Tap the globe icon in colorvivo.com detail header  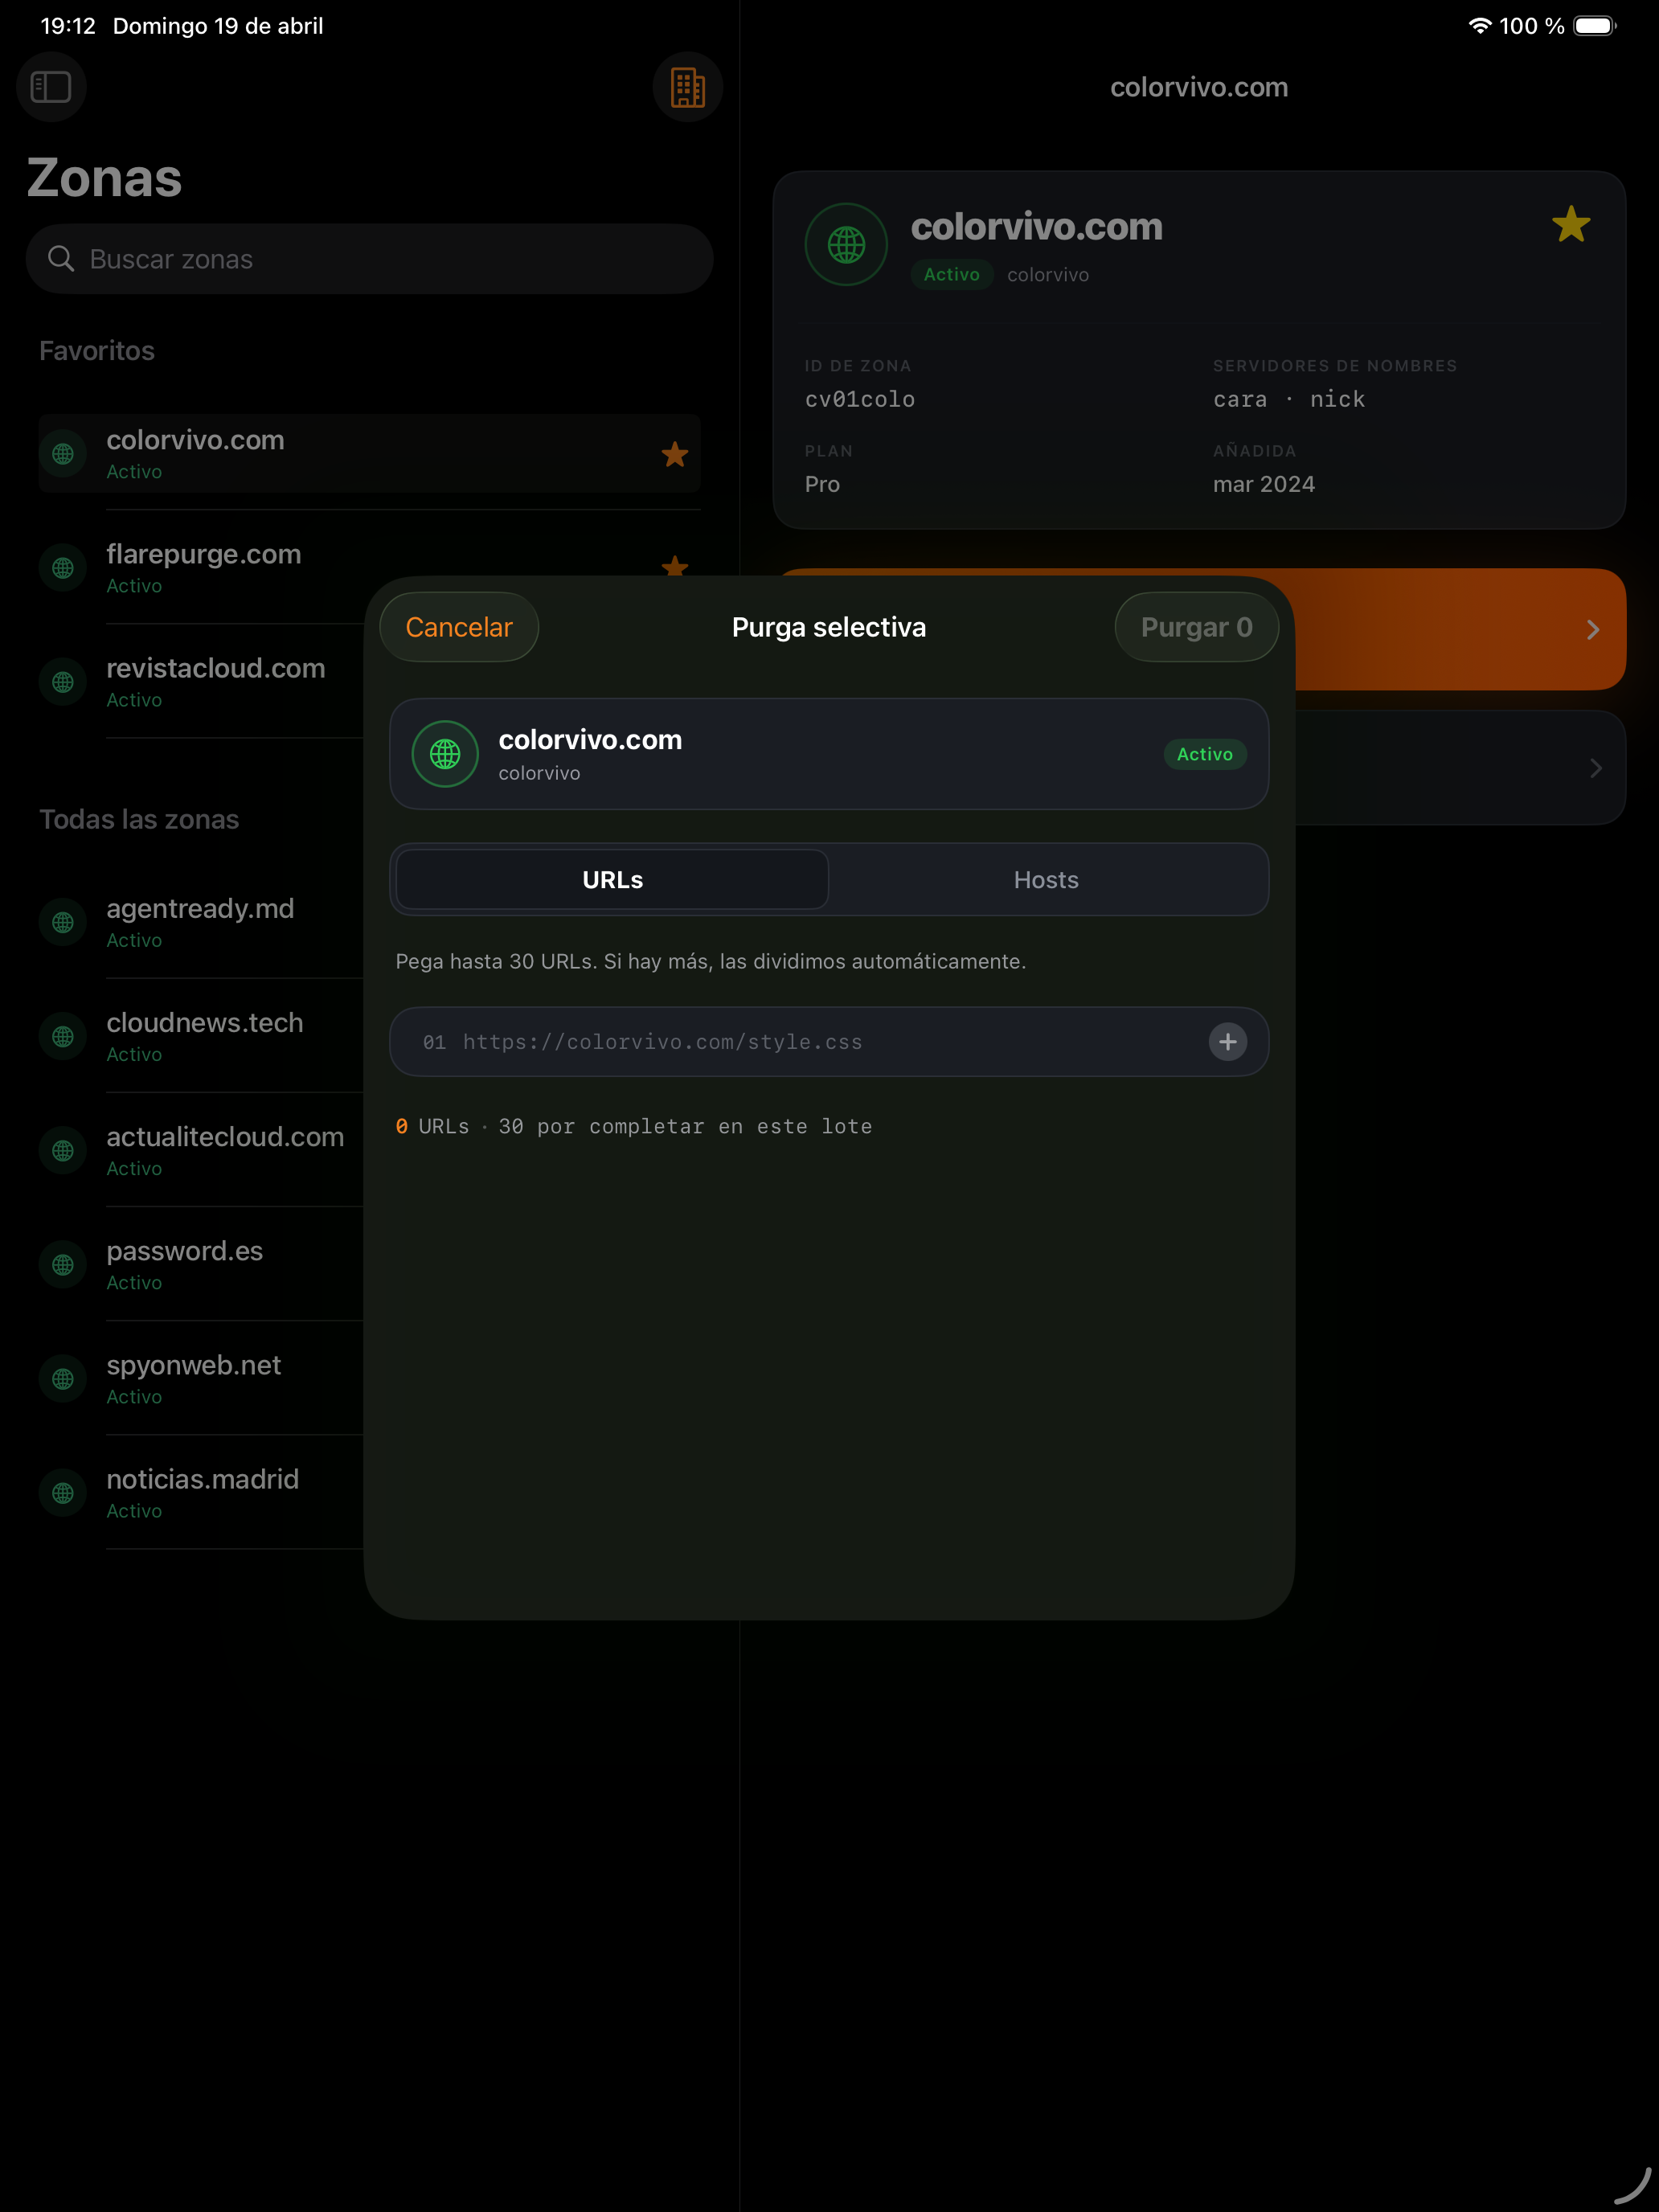[x=845, y=244]
